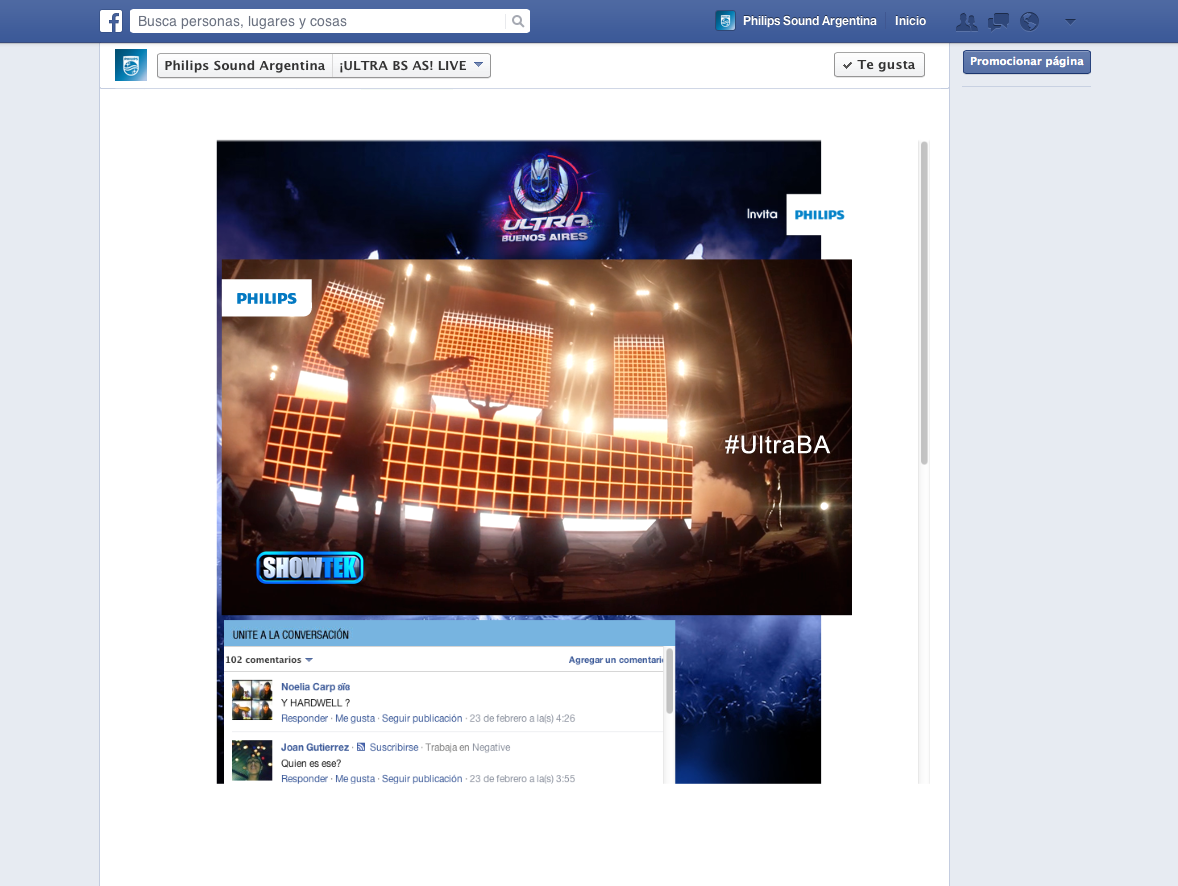1178x886 pixels.
Task: Expand ¡ULTRA BS AS! LIVE dropdown
Action: [411, 65]
